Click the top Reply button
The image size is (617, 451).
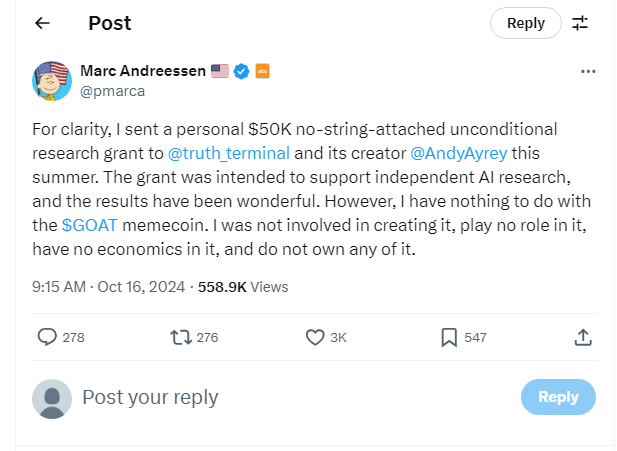pyautogui.click(x=526, y=23)
